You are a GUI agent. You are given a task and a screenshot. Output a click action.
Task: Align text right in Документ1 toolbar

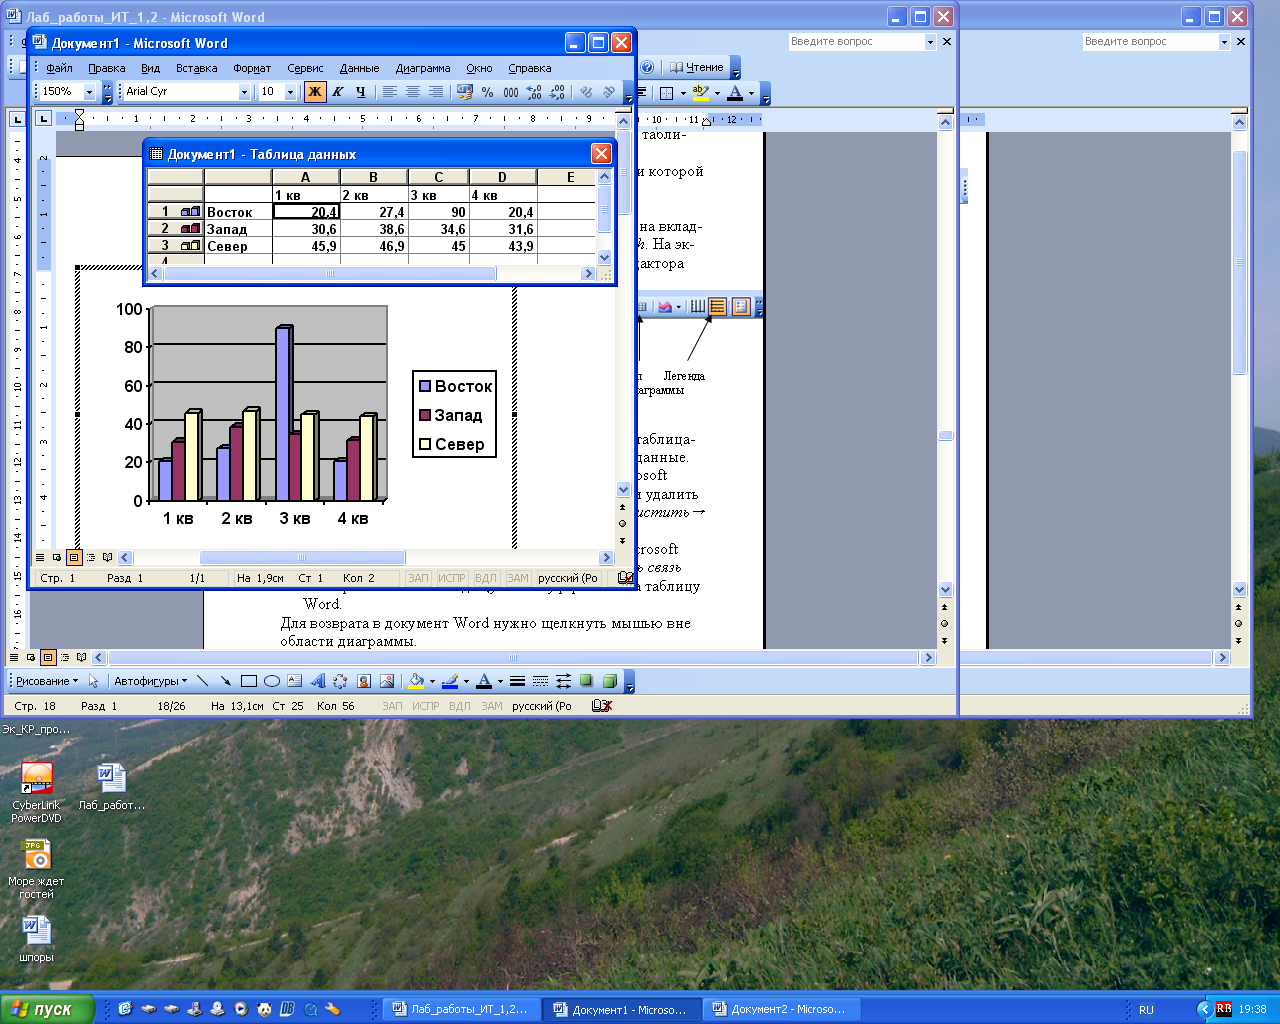pyautogui.click(x=436, y=92)
